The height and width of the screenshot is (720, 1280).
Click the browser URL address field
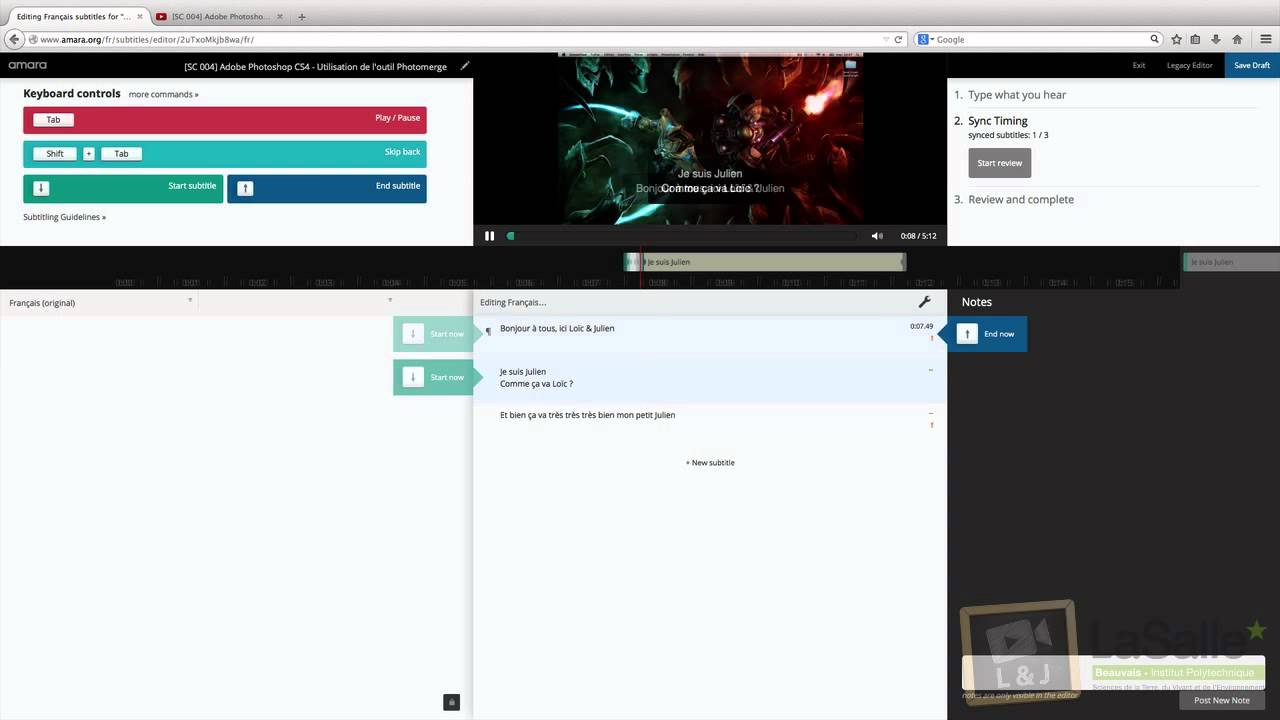point(460,39)
